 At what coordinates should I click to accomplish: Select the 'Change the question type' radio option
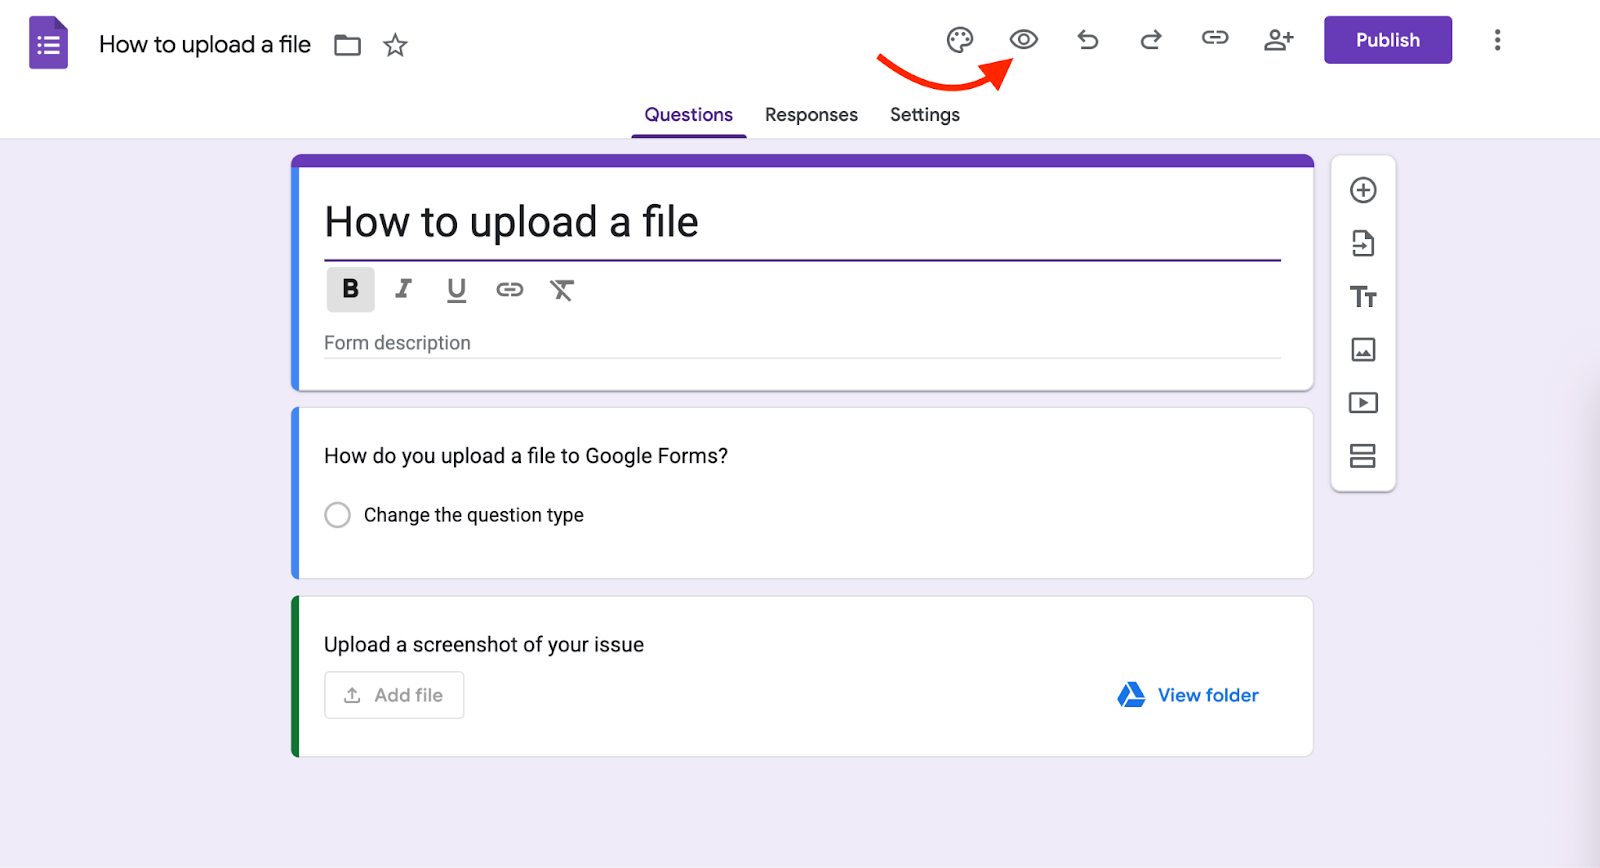click(338, 515)
